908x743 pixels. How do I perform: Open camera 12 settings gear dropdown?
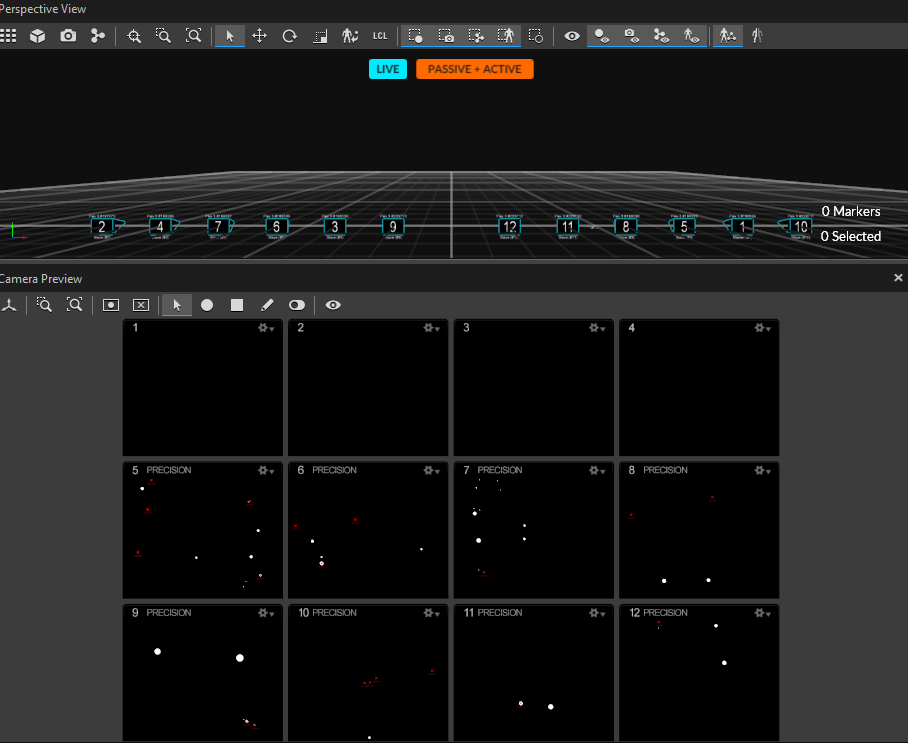pos(759,612)
